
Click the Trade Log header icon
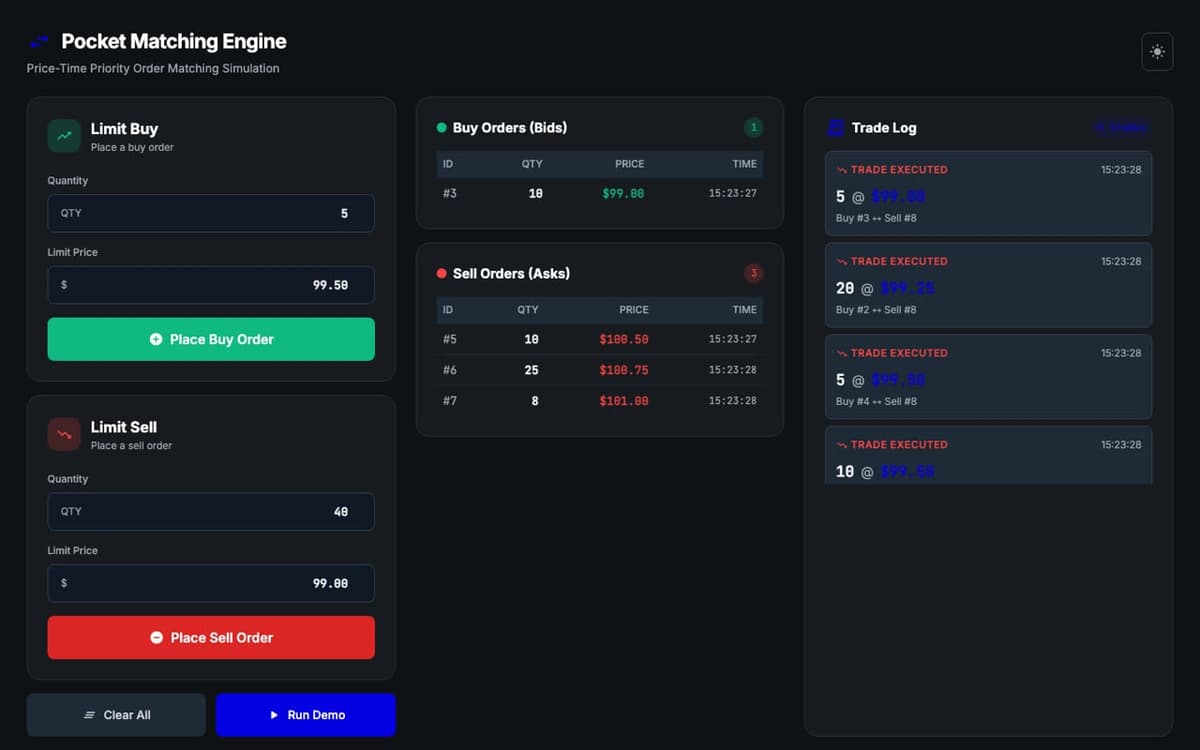click(835, 128)
